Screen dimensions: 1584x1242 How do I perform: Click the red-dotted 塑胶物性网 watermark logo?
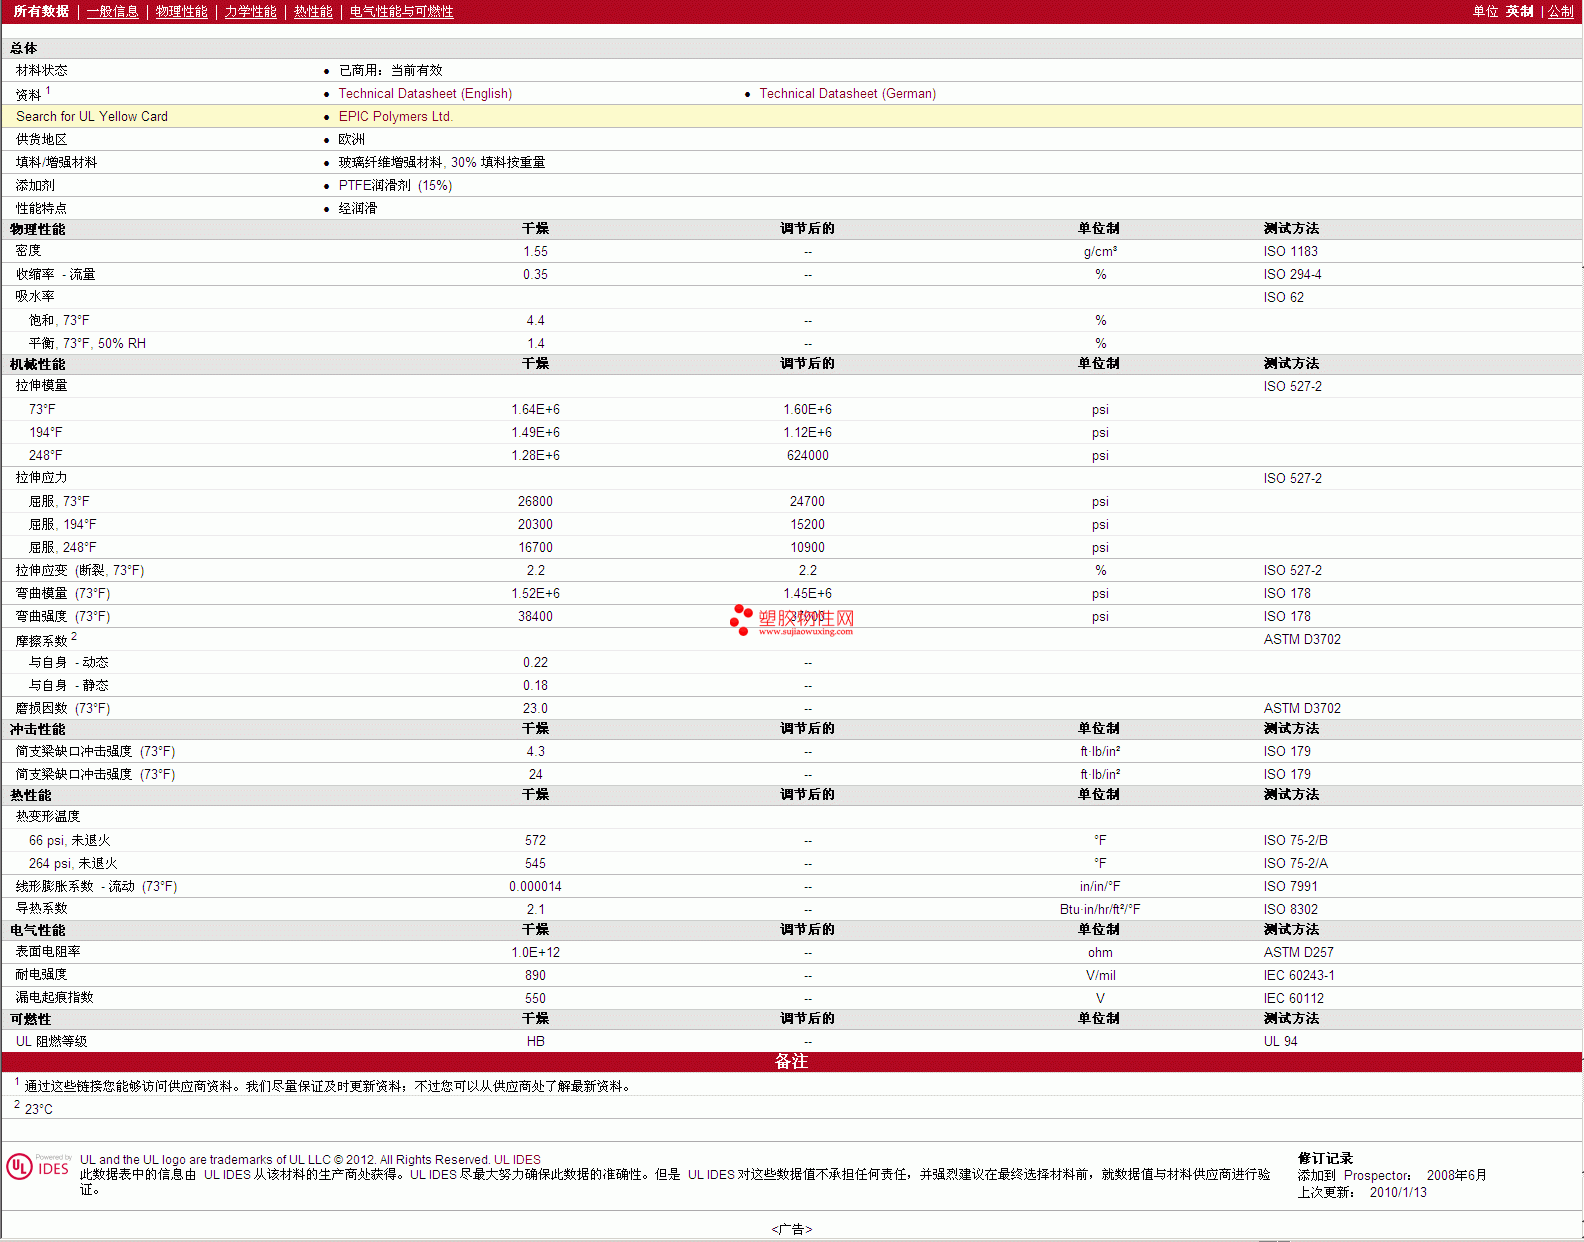point(792,619)
